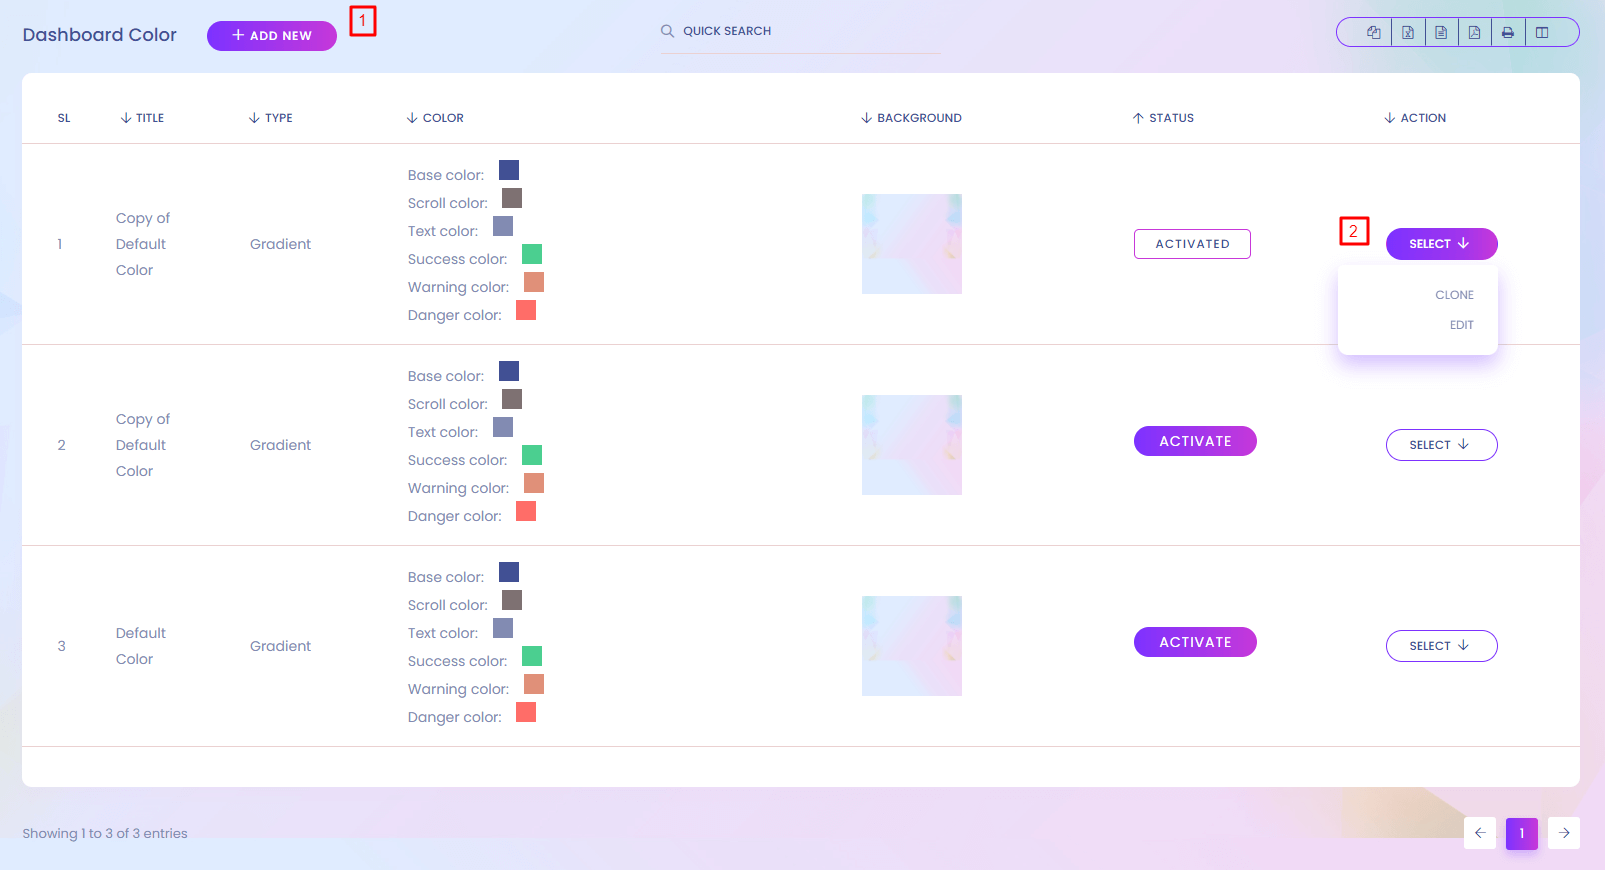The height and width of the screenshot is (870, 1605).
Task: Activate the Default Color in row 3
Action: (x=1195, y=642)
